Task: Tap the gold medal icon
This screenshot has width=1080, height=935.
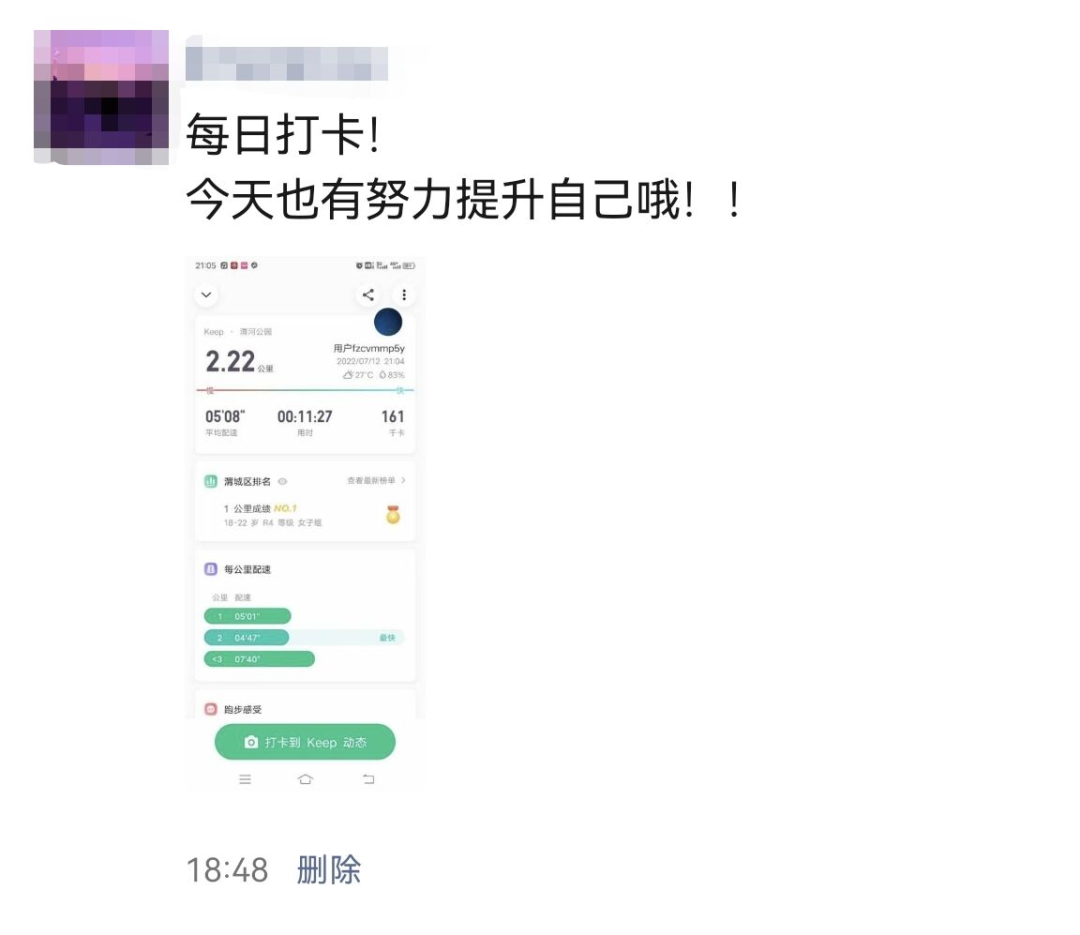Action: 393,515
